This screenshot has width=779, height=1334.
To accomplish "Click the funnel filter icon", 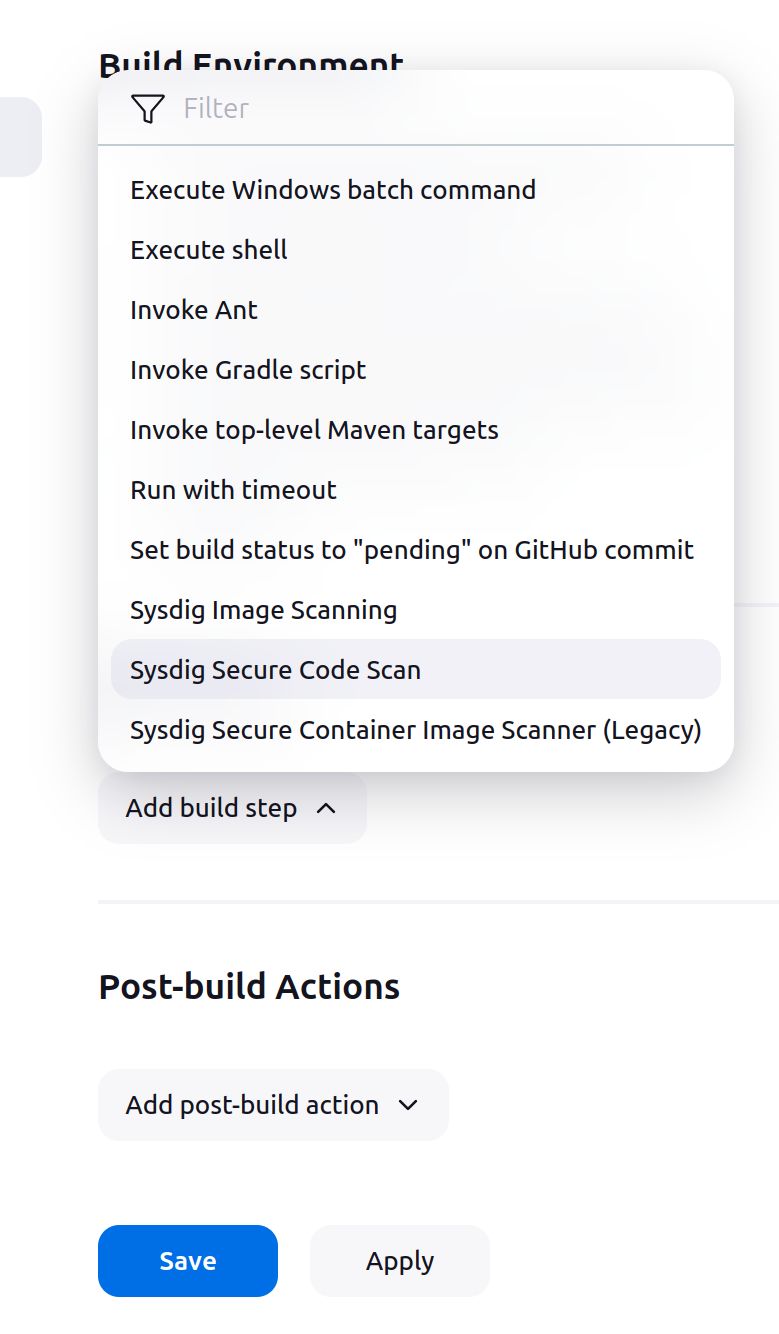I will click(147, 108).
